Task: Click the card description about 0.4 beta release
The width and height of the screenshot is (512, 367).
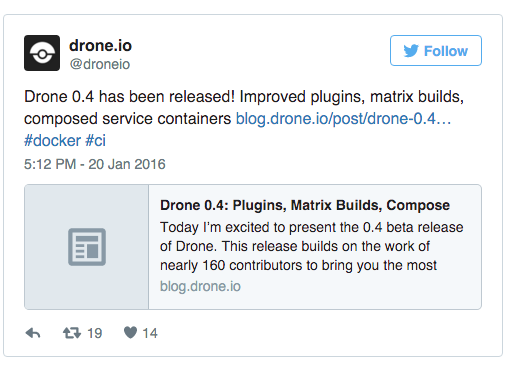Action: pyautogui.click(x=311, y=246)
